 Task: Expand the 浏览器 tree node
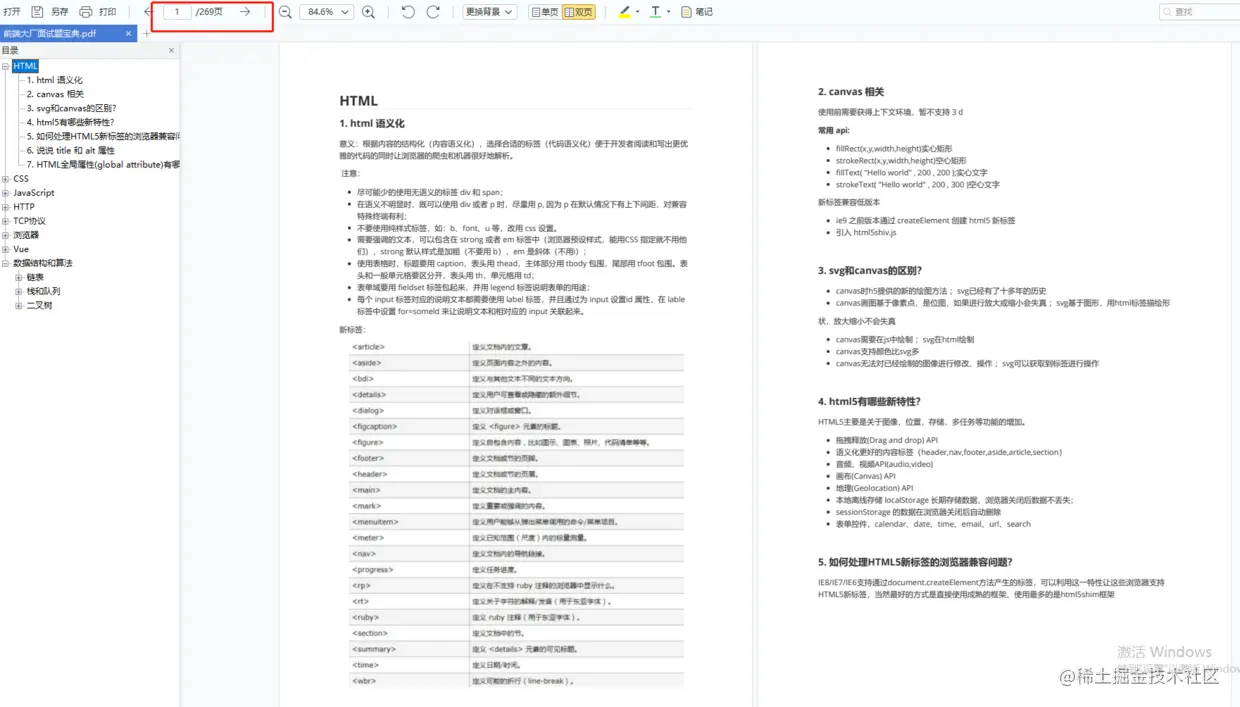(x=6, y=235)
